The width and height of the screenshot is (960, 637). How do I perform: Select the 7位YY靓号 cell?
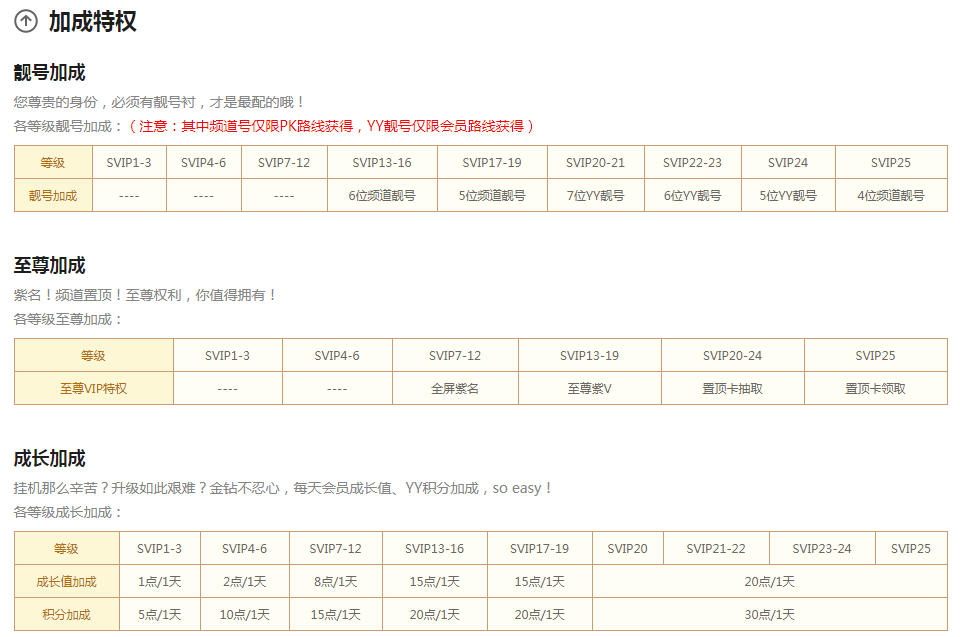click(595, 195)
